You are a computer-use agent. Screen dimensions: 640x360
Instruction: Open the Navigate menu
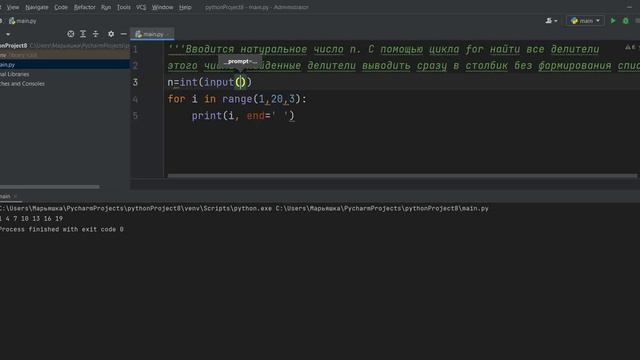(x=37, y=7)
